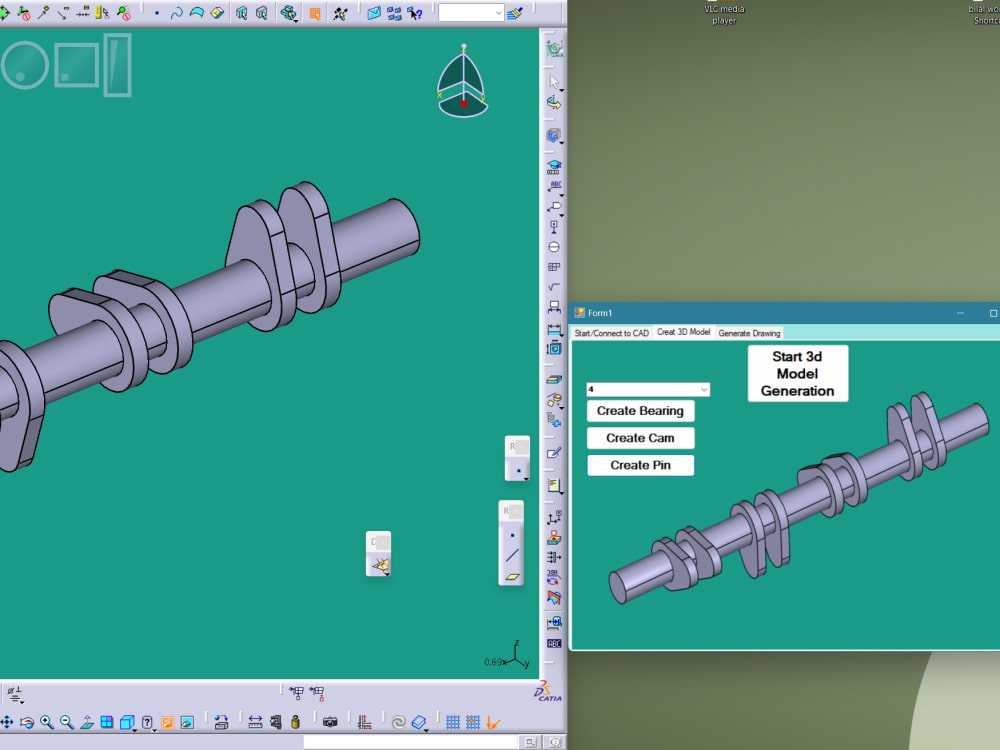Click the Text with ABC annotation icon
This screenshot has height=750, width=1000.
[554, 186]
